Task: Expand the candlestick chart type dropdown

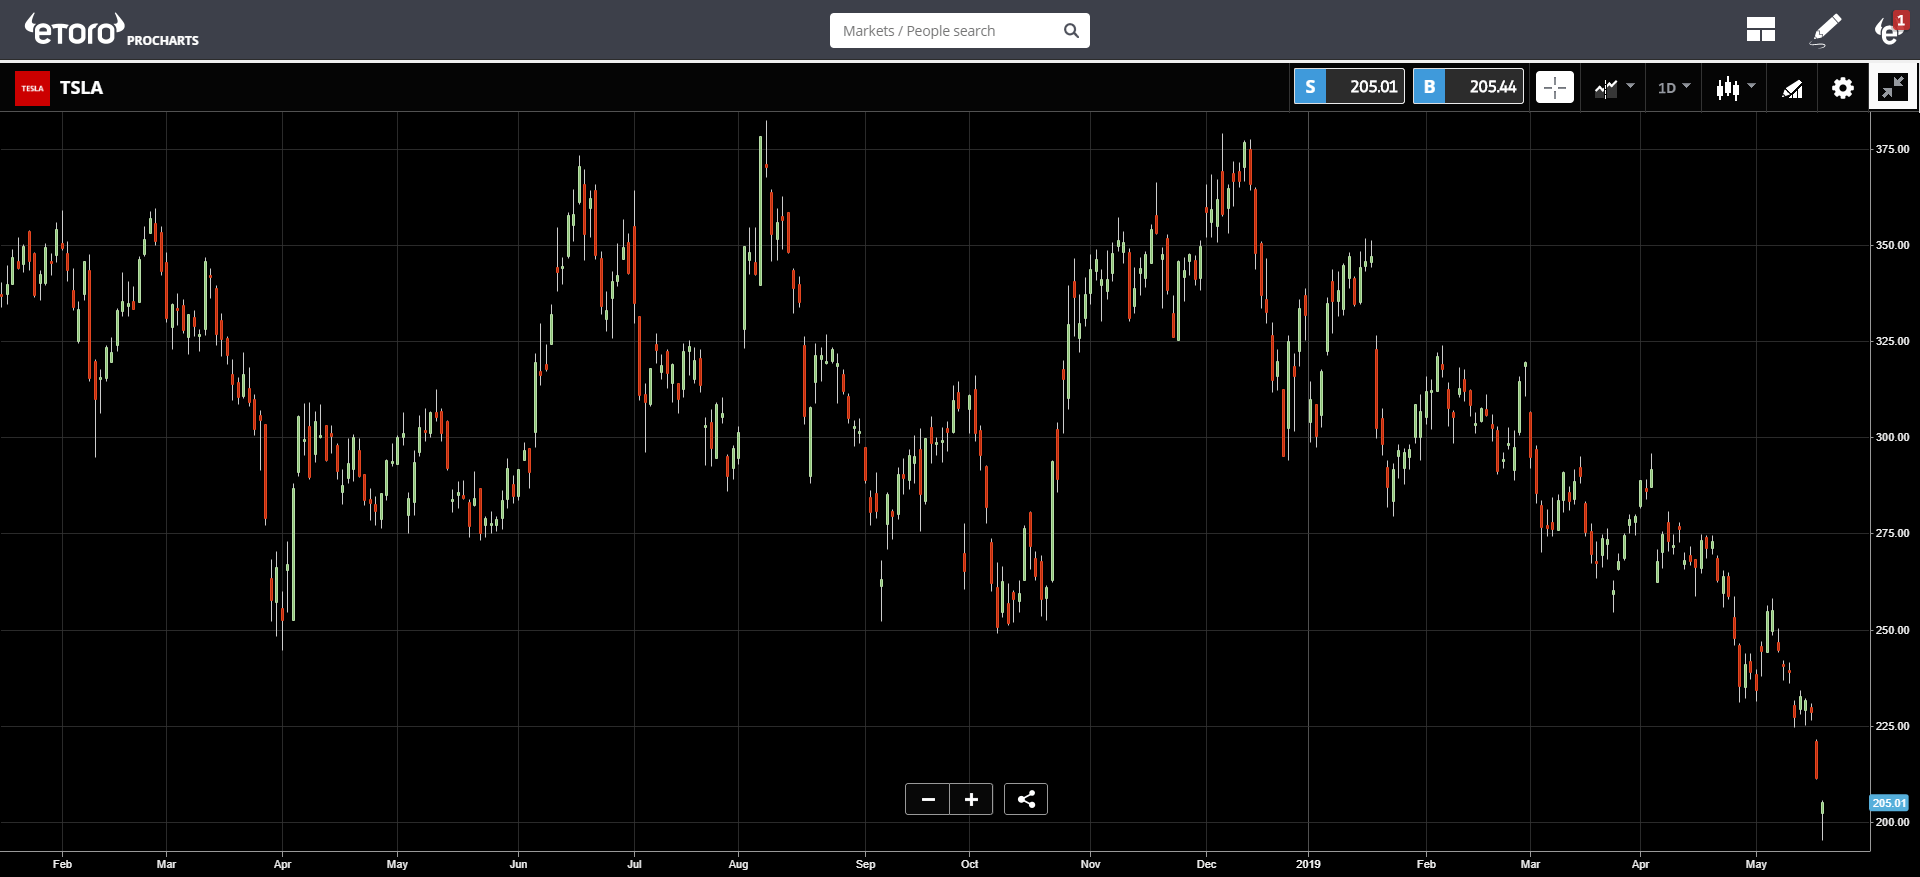Action: pyautogui.click(x=1735, y=88)
